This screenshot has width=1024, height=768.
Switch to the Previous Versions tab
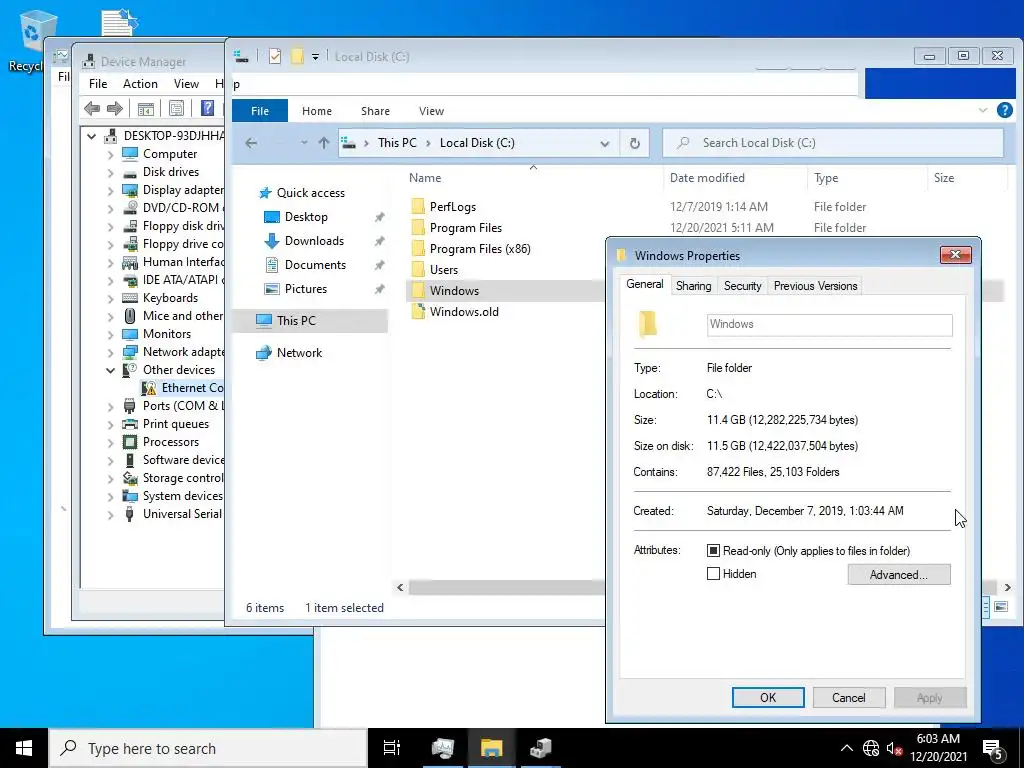point(815,286)
